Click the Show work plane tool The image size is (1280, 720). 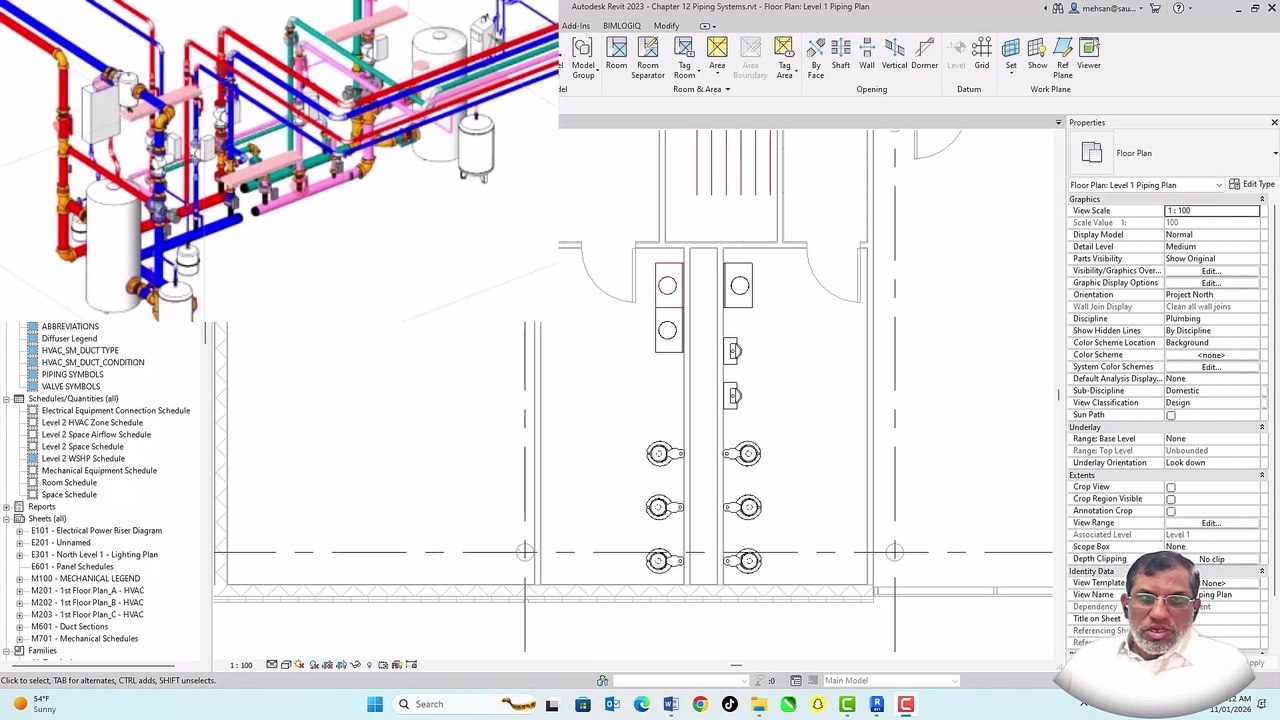coord(1038,55)
